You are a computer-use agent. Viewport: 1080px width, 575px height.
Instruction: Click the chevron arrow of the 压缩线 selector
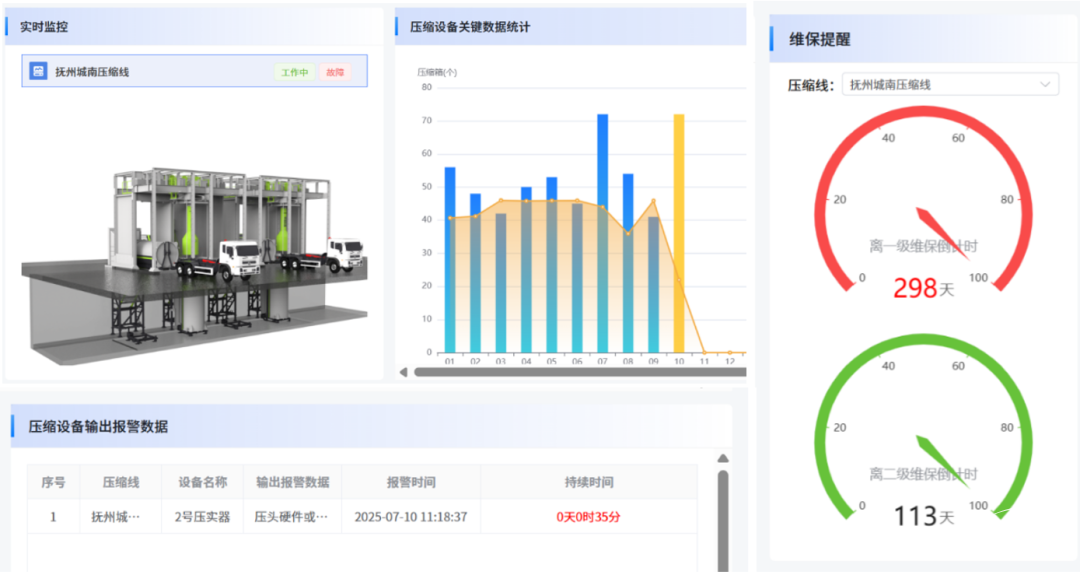coord(1046,85)
